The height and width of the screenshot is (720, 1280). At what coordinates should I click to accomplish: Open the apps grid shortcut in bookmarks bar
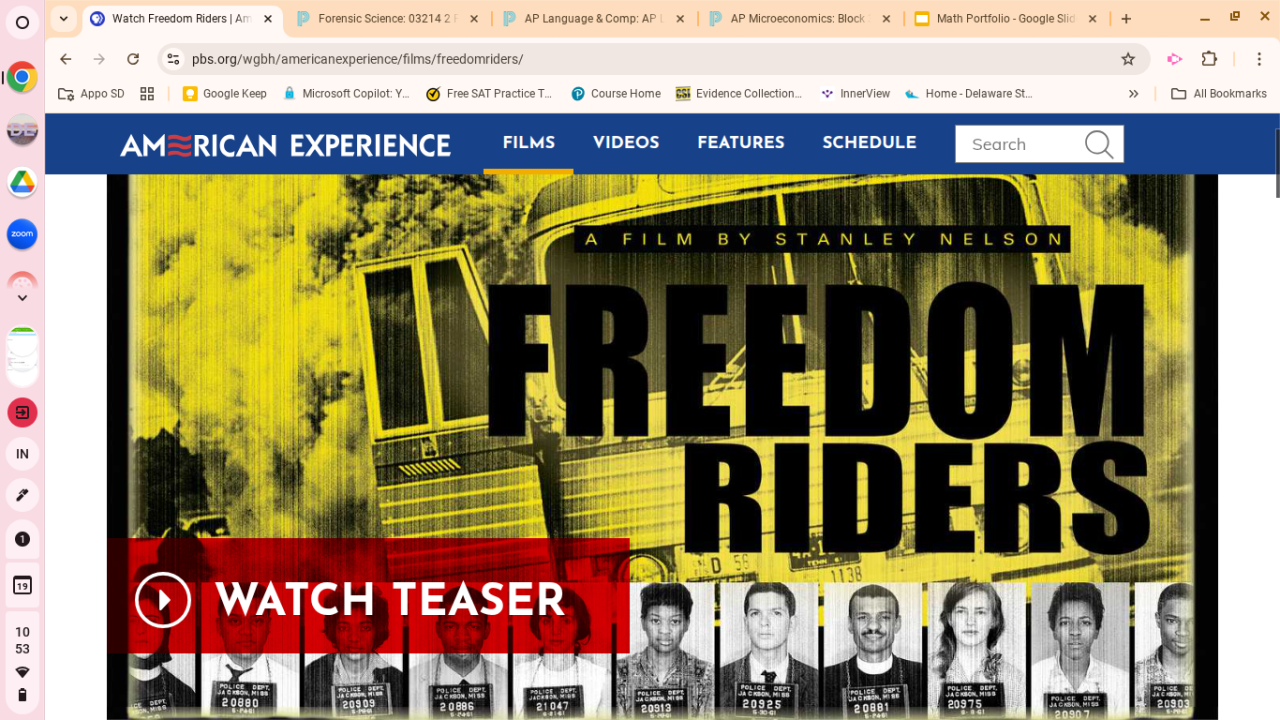(x=147, y=94)
